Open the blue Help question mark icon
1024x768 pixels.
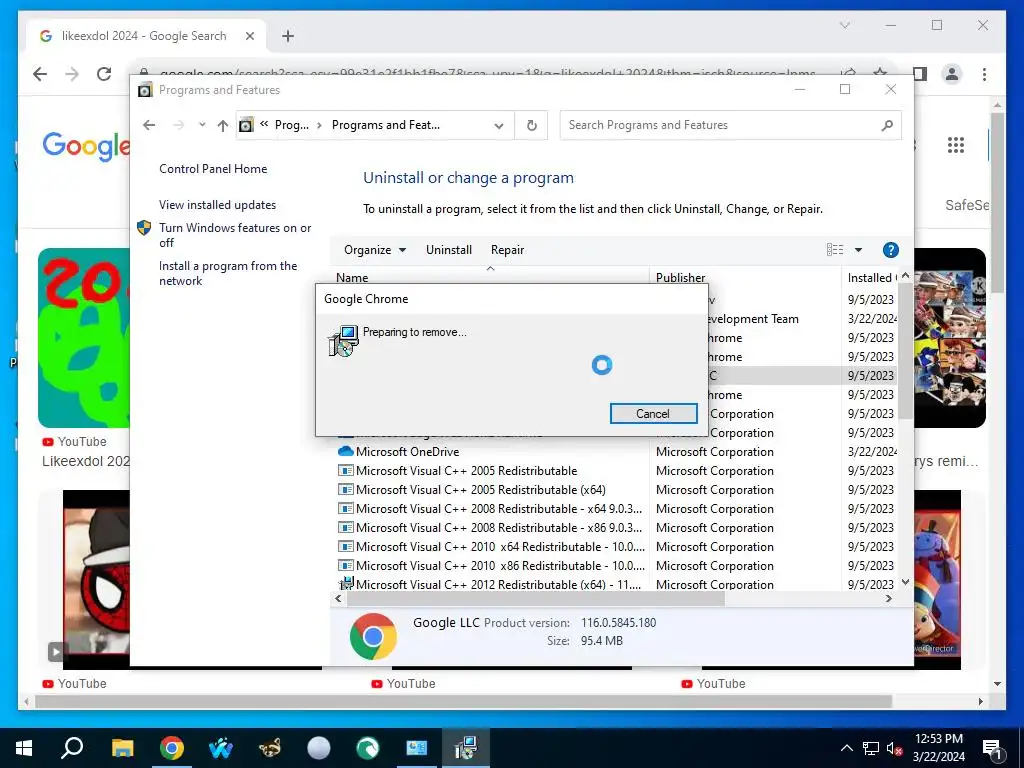[x=890, y=249]
